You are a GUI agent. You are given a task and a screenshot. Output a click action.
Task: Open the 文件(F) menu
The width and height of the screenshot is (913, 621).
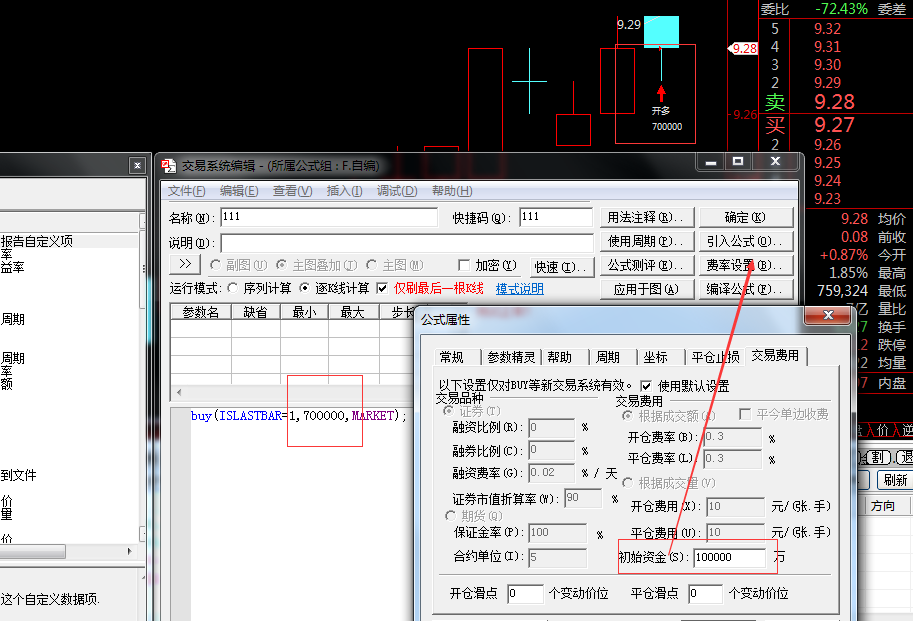pyautogui.click(x=186, y=191)
